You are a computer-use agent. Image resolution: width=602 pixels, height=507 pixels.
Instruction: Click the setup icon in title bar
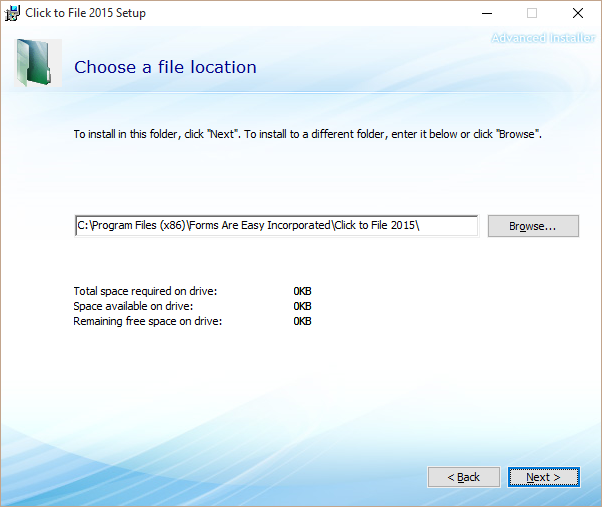pos(12,13)
